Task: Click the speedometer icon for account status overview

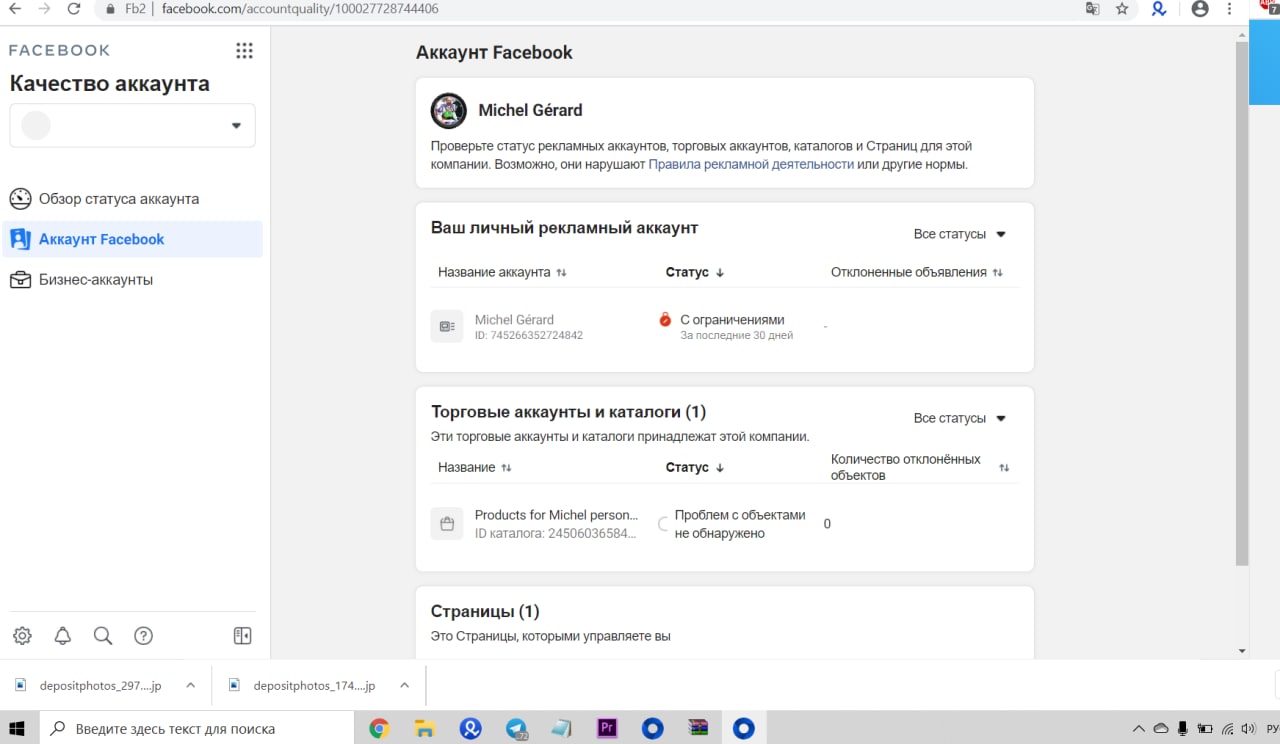Action: tap(20, 198)
